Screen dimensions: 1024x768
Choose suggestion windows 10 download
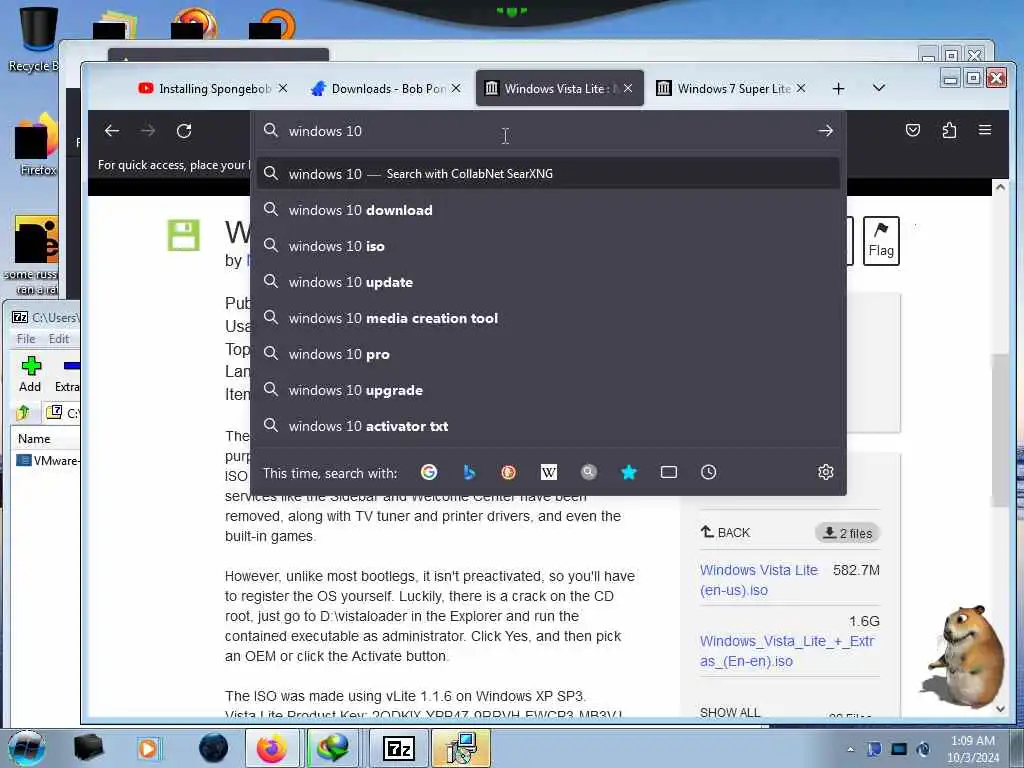pyautogui.click(x=549, y=210)
